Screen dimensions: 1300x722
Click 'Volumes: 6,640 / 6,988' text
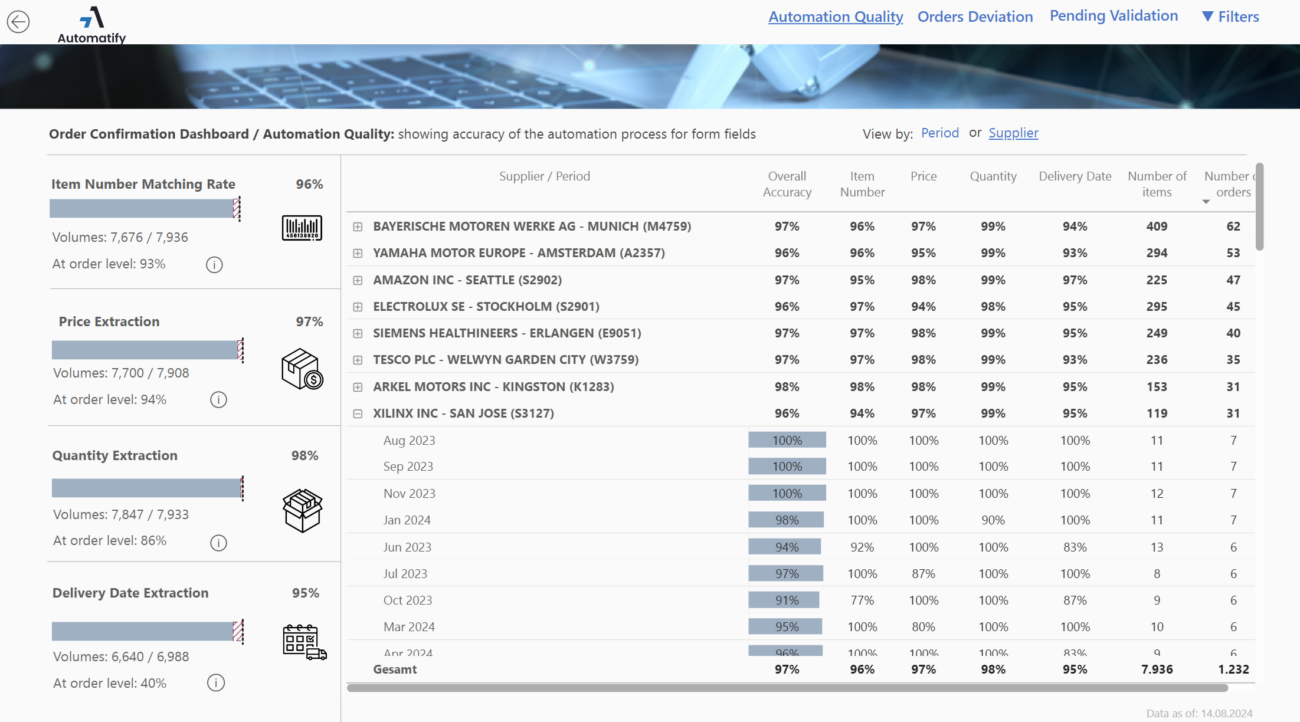[x=121, y=657]
